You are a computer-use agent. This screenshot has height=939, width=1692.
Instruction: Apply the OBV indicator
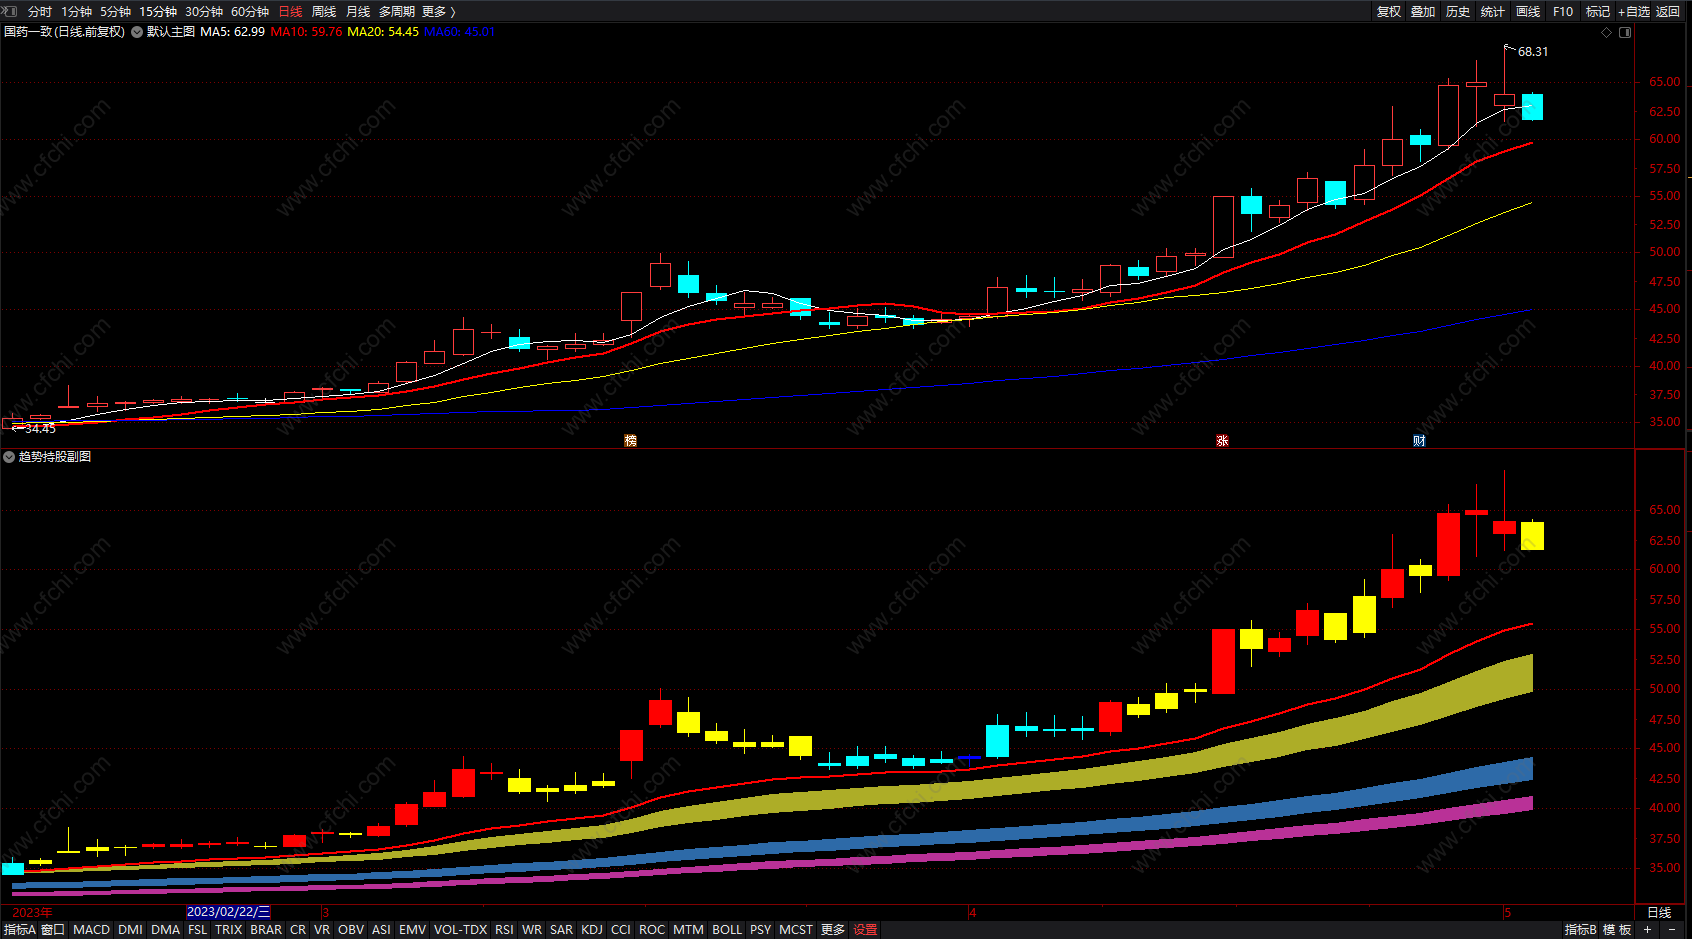click(351, 930)
